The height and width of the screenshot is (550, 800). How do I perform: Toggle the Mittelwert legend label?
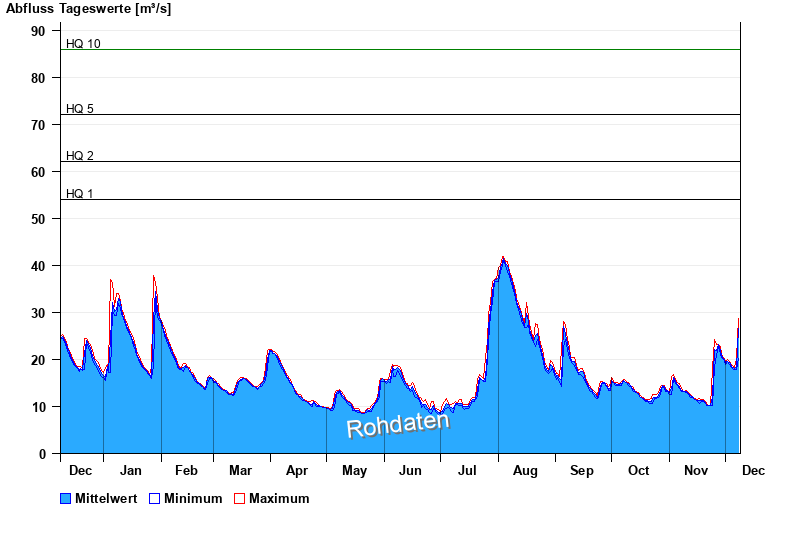click(107, 498)
